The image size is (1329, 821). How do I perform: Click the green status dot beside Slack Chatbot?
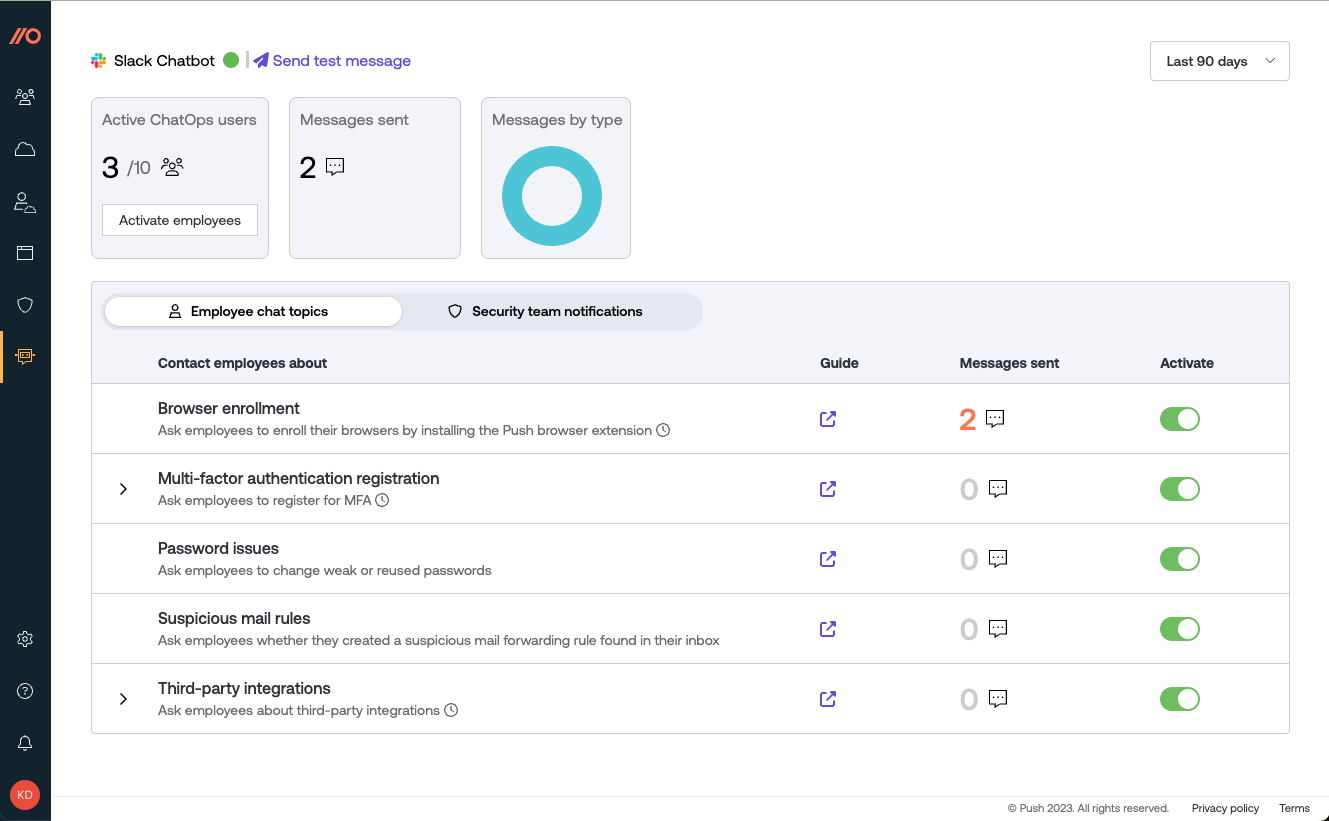[x=231, y=60]
